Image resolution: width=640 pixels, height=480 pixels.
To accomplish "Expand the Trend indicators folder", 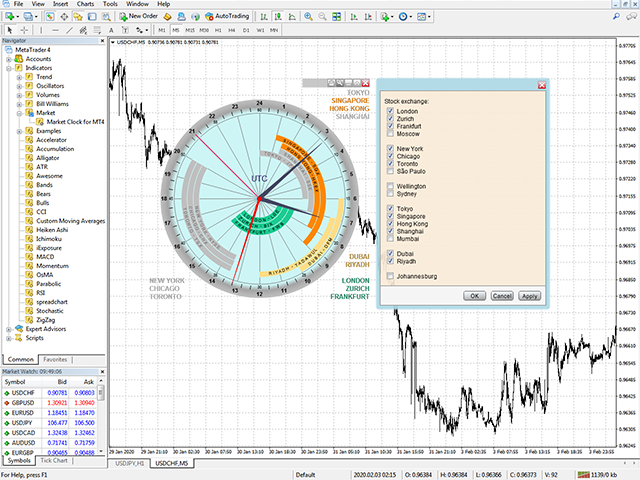I will 19,77.
